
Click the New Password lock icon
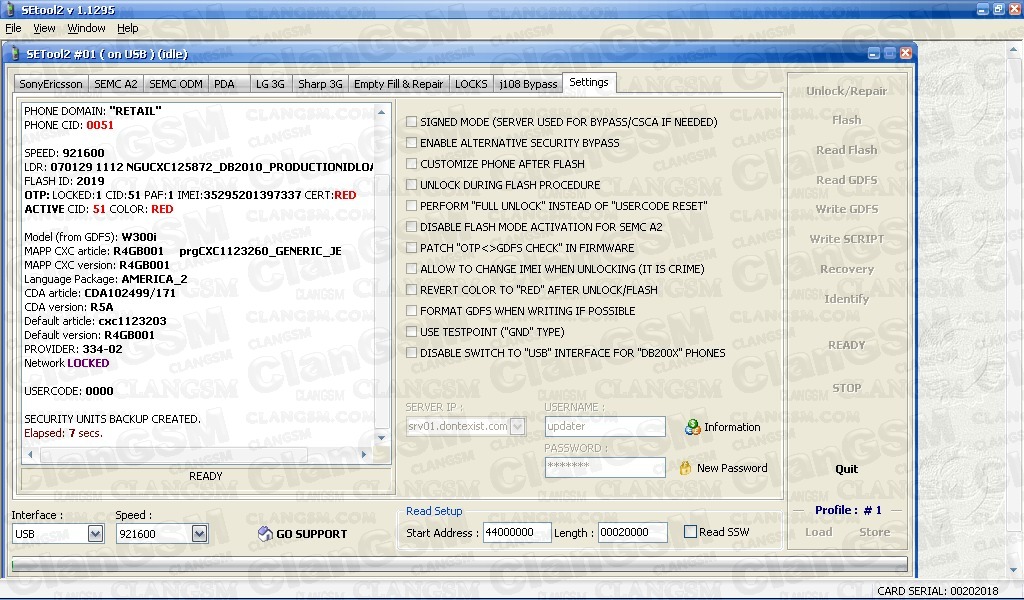[685, 468]
